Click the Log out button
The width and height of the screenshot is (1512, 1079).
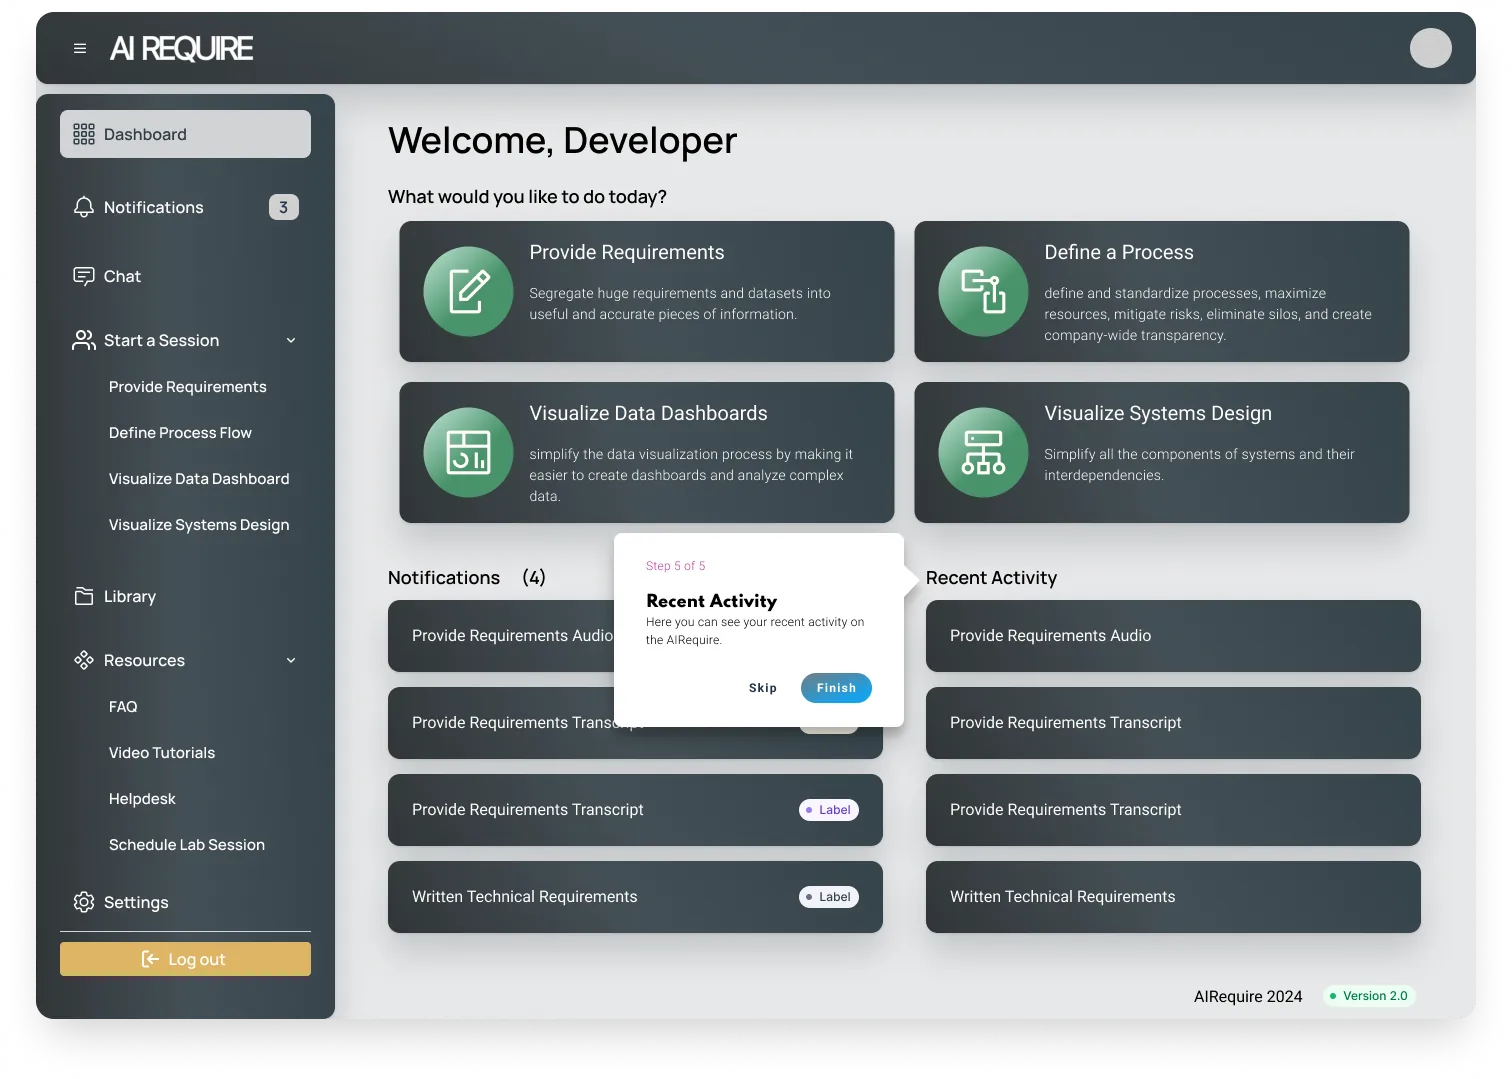[185, 959]
